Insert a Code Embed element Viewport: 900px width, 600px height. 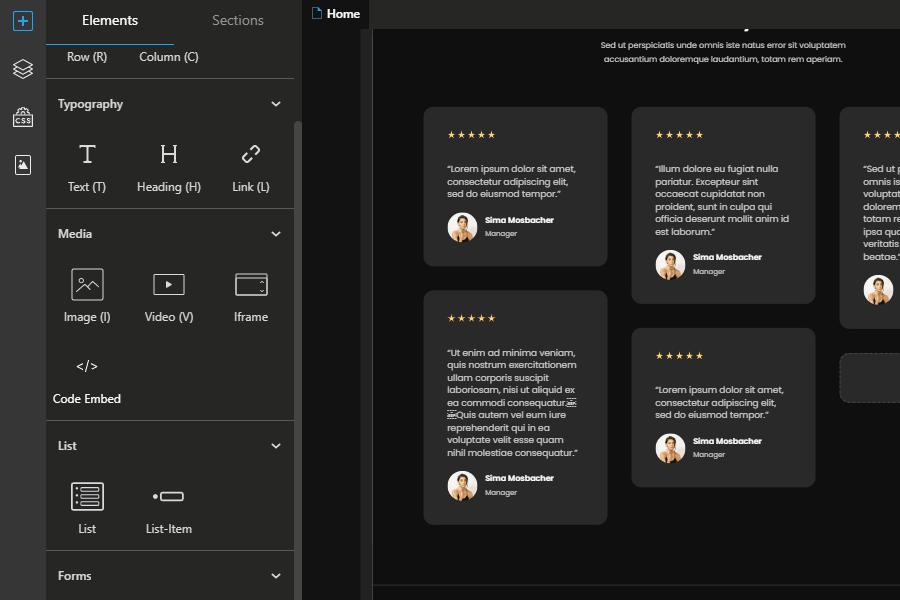tap(87, 376)
